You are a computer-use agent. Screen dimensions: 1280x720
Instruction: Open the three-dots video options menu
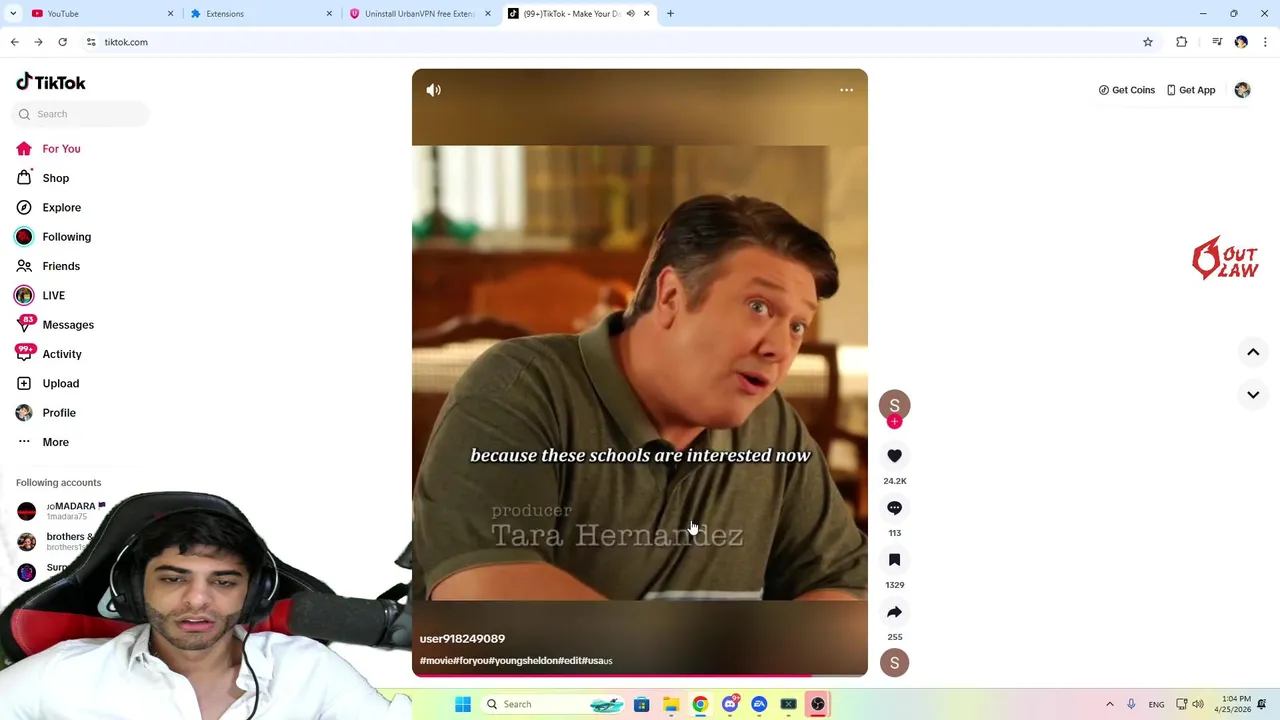pyautogui.click(x=846, y=90)
